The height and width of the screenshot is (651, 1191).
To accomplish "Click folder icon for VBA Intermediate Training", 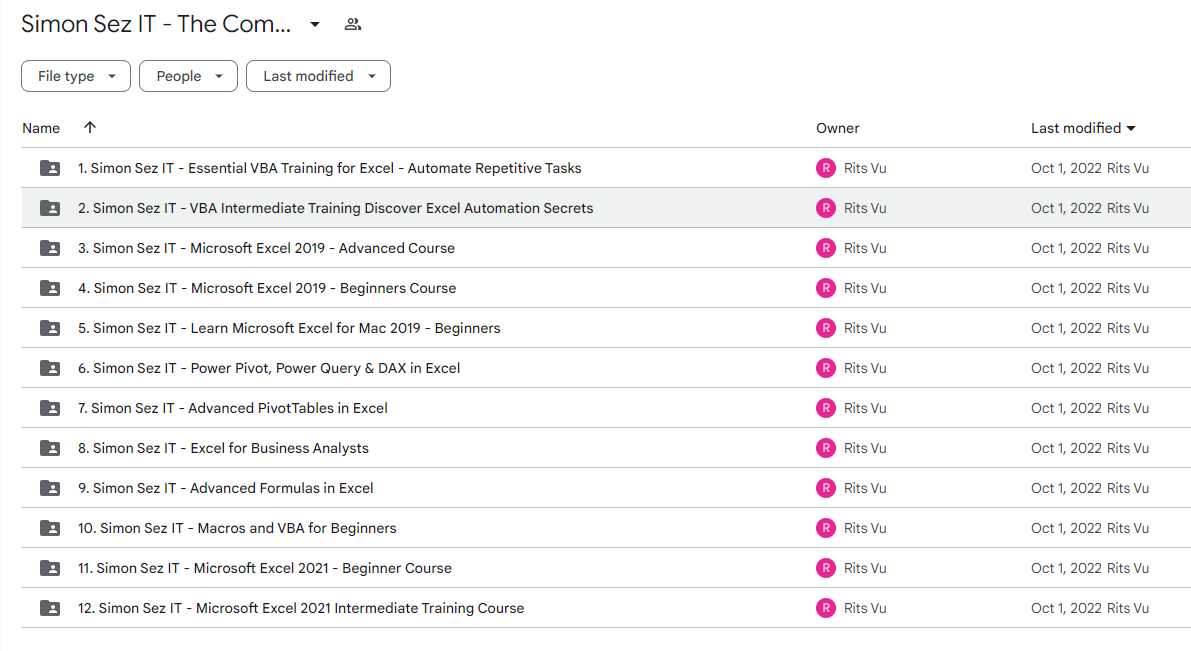I will pyautogui.click(x=50, y=208).
